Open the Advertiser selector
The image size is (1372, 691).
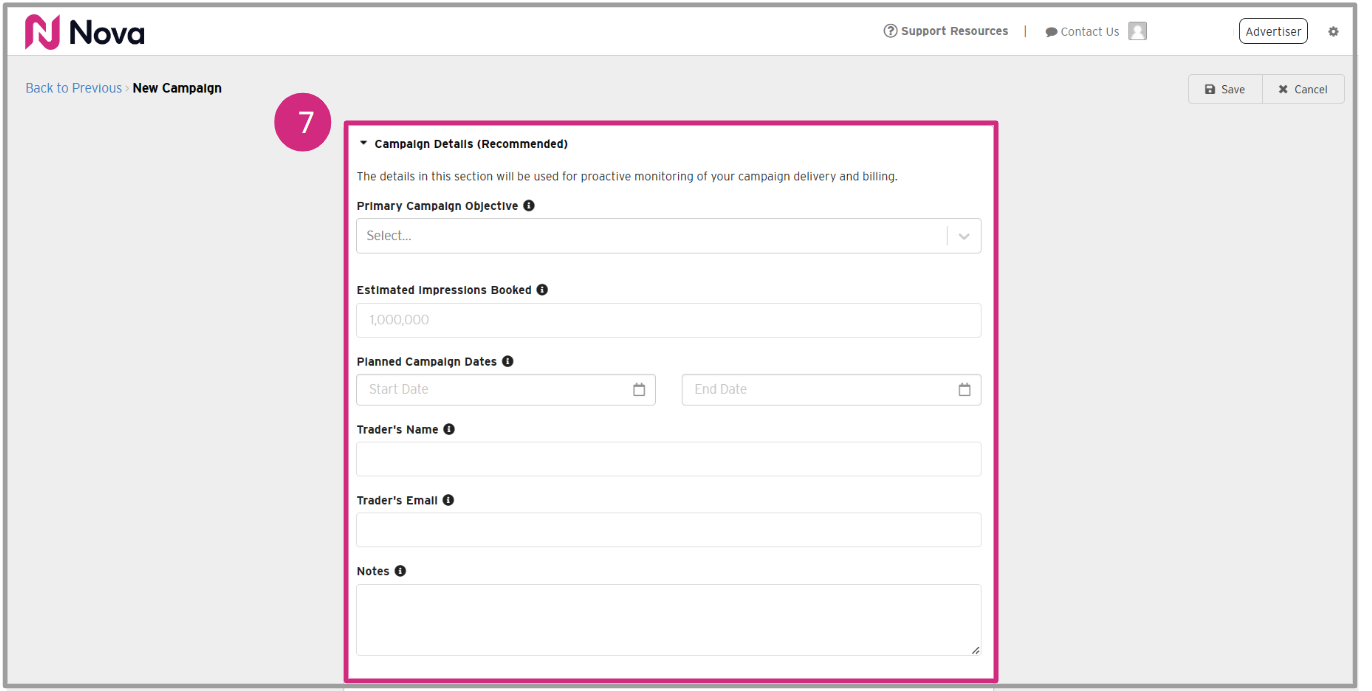1272,32
